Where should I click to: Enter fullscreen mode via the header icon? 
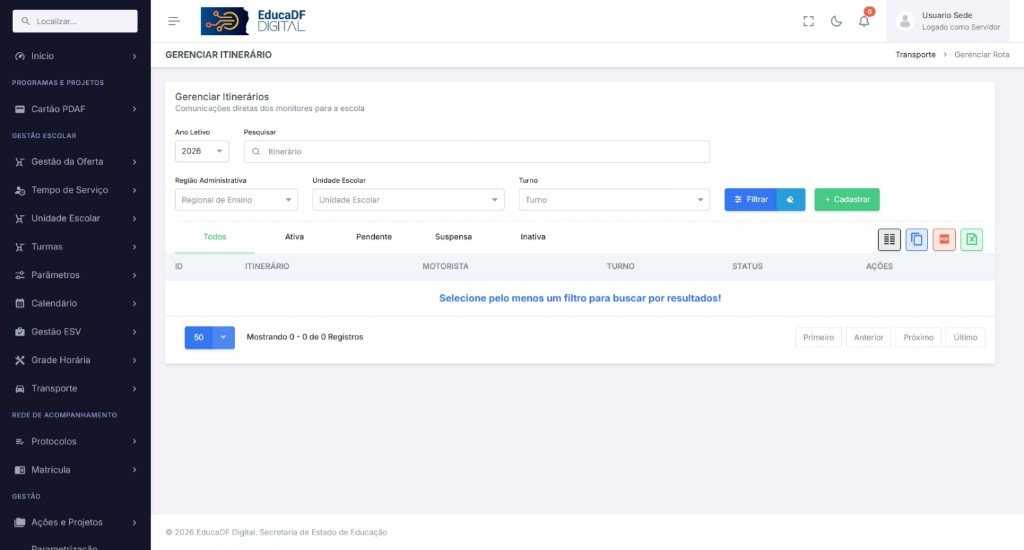[x=808, y=21]
